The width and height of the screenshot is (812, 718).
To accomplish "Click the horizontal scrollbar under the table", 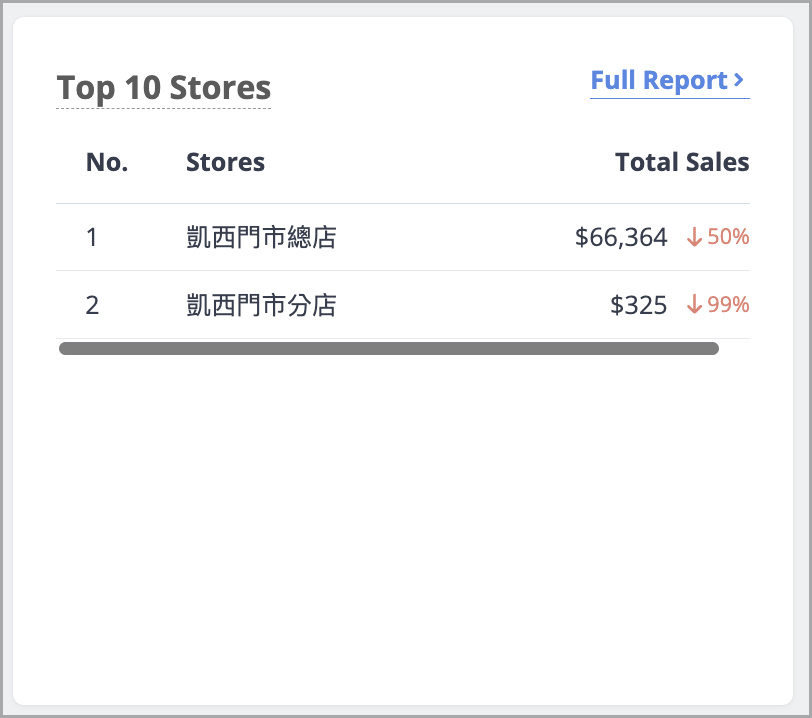I will pos(388,349).
